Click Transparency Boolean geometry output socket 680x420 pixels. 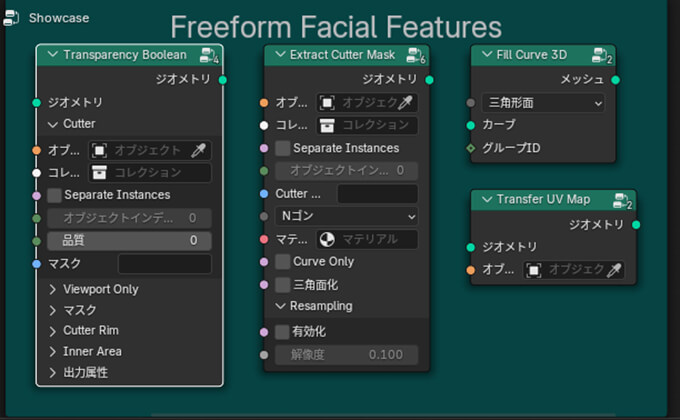(222, 80)
